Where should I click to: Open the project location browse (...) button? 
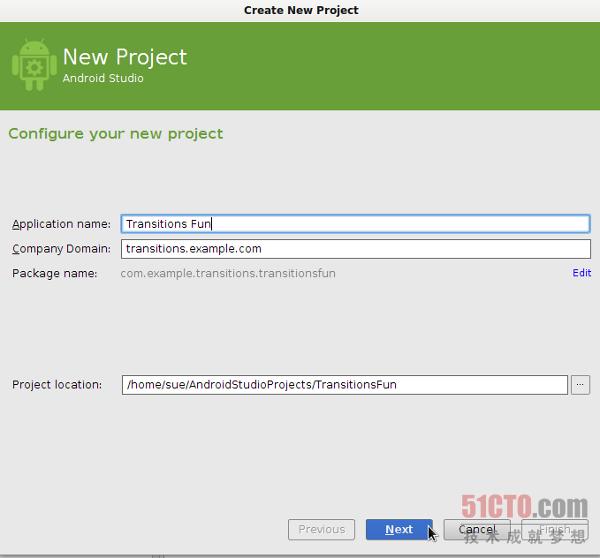580,385
